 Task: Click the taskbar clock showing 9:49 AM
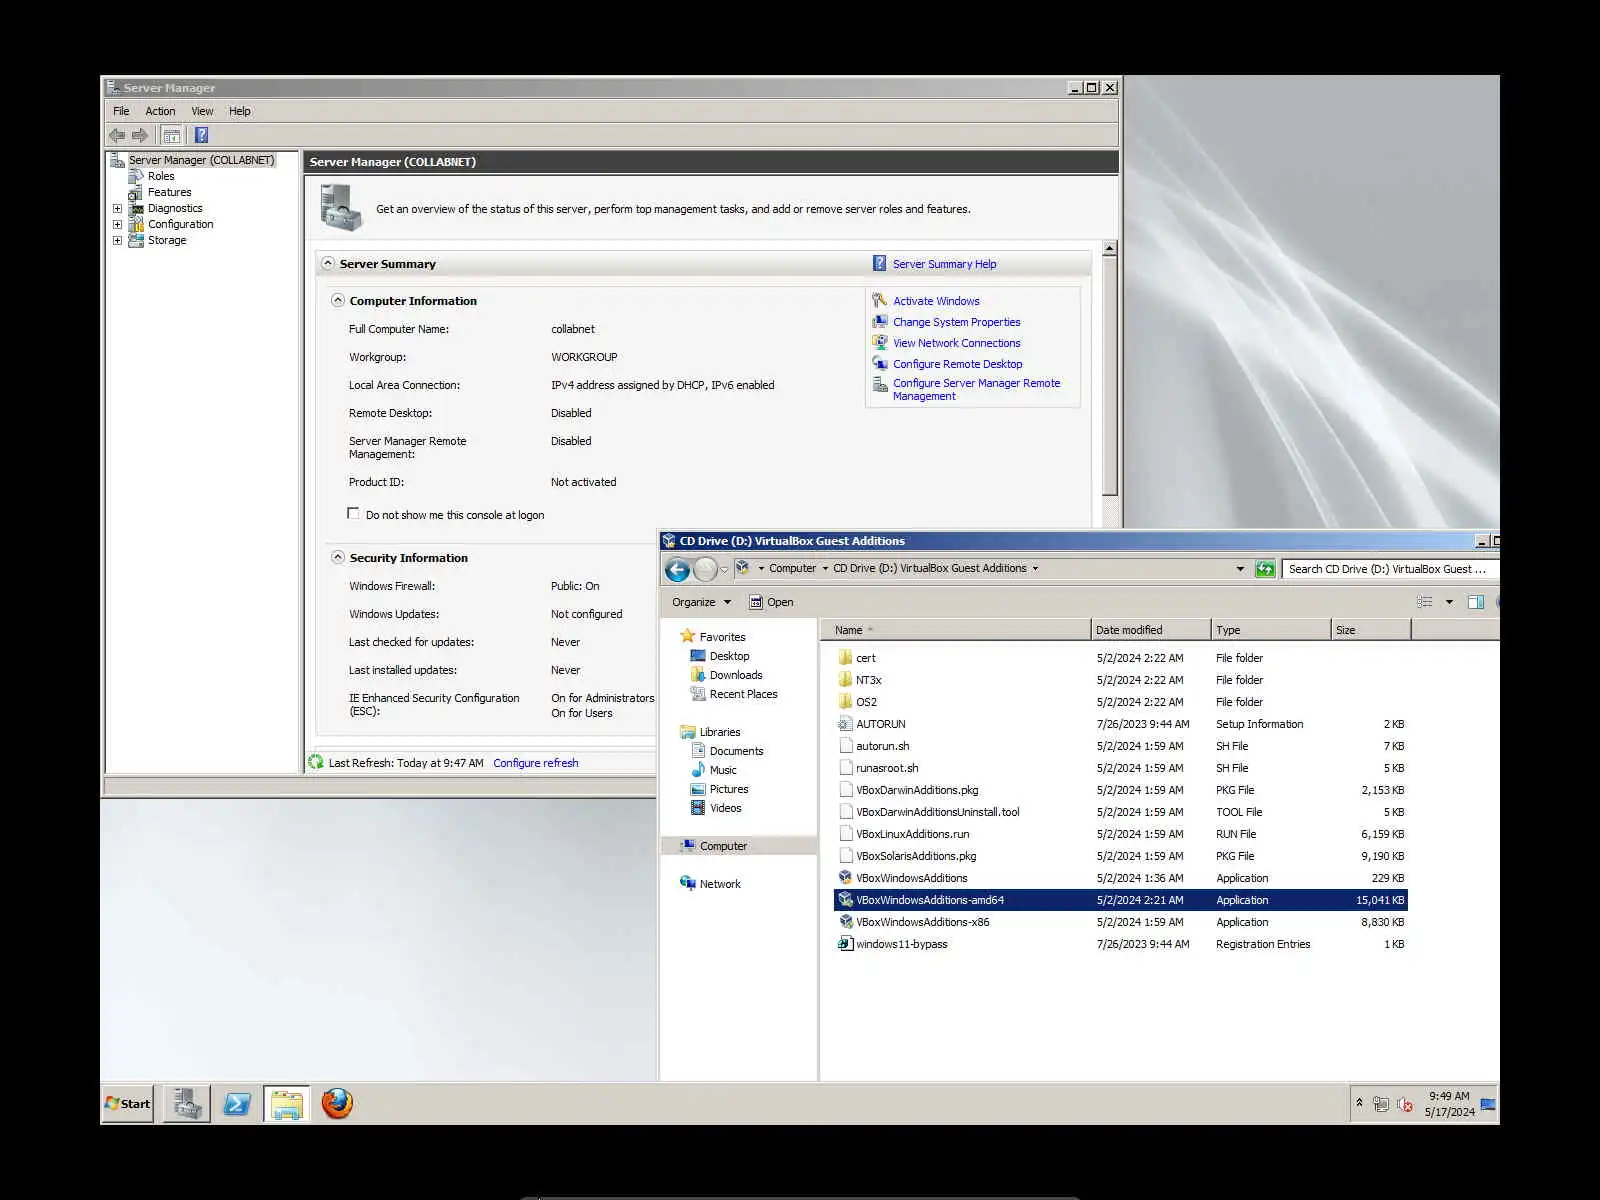click(x=1449, y=1104)
